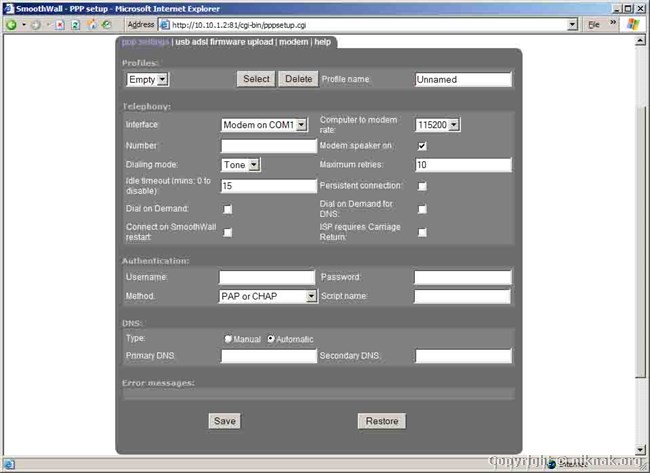Screen dimensions: 650x473
Task: Open the Back button history arrow
Action: [x=24, y=25]
